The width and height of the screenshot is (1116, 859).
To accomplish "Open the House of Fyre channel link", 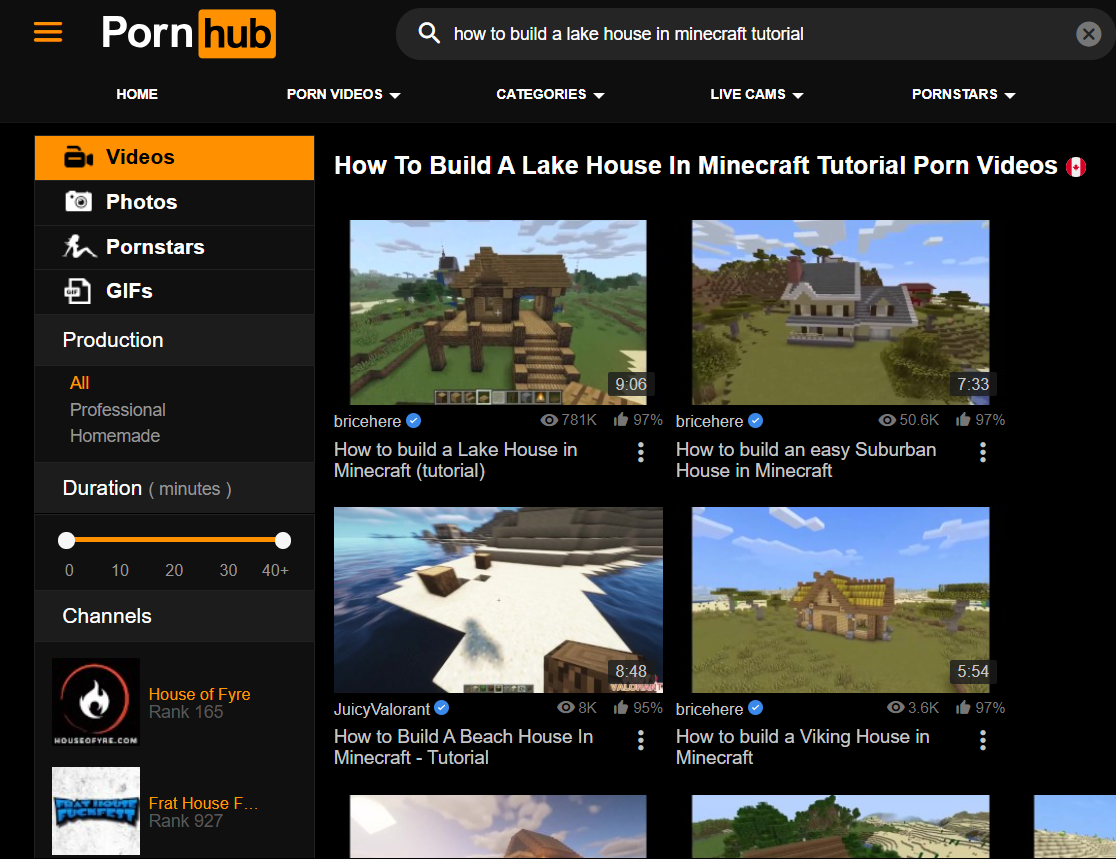I will click(x=199, y=694).
